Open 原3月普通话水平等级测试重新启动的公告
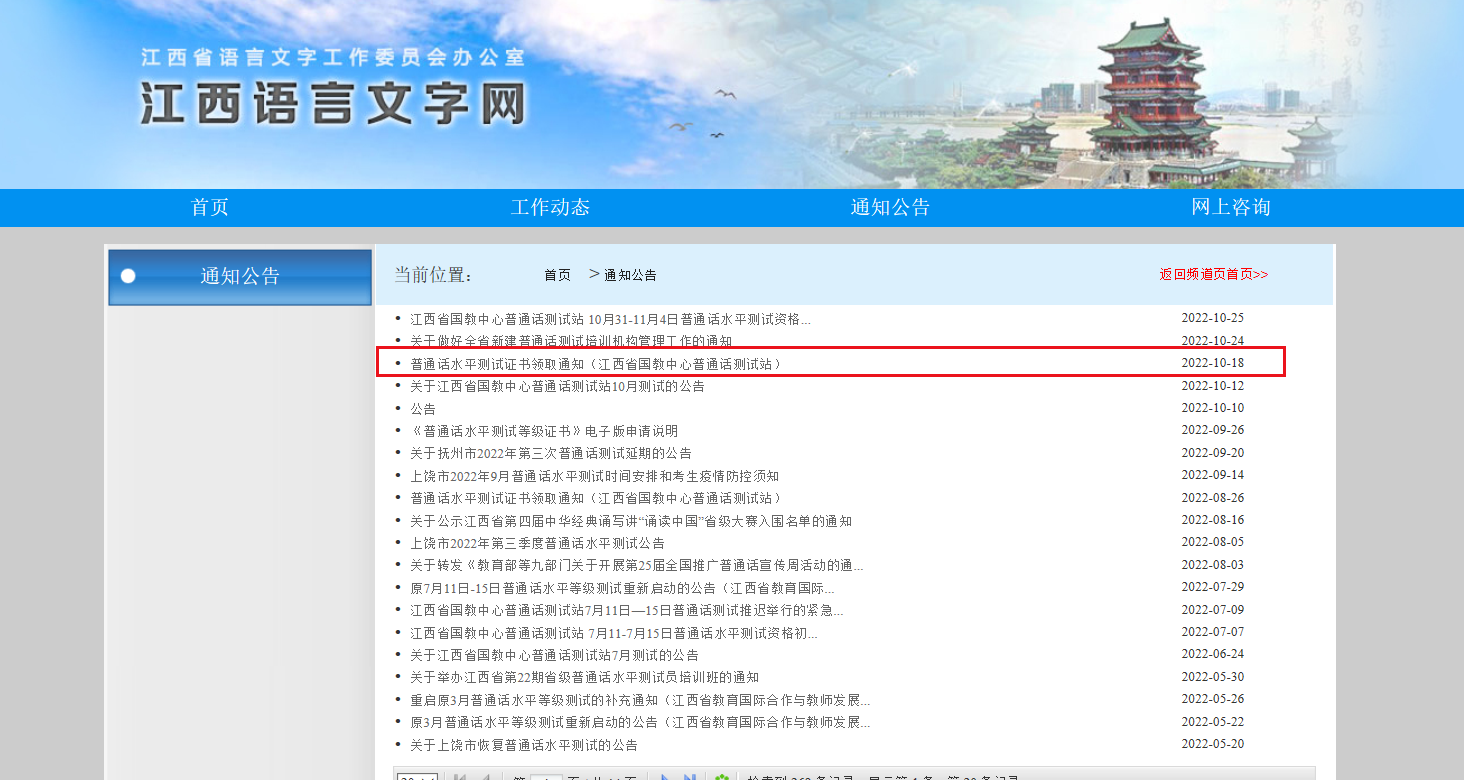 coord(640,722)
